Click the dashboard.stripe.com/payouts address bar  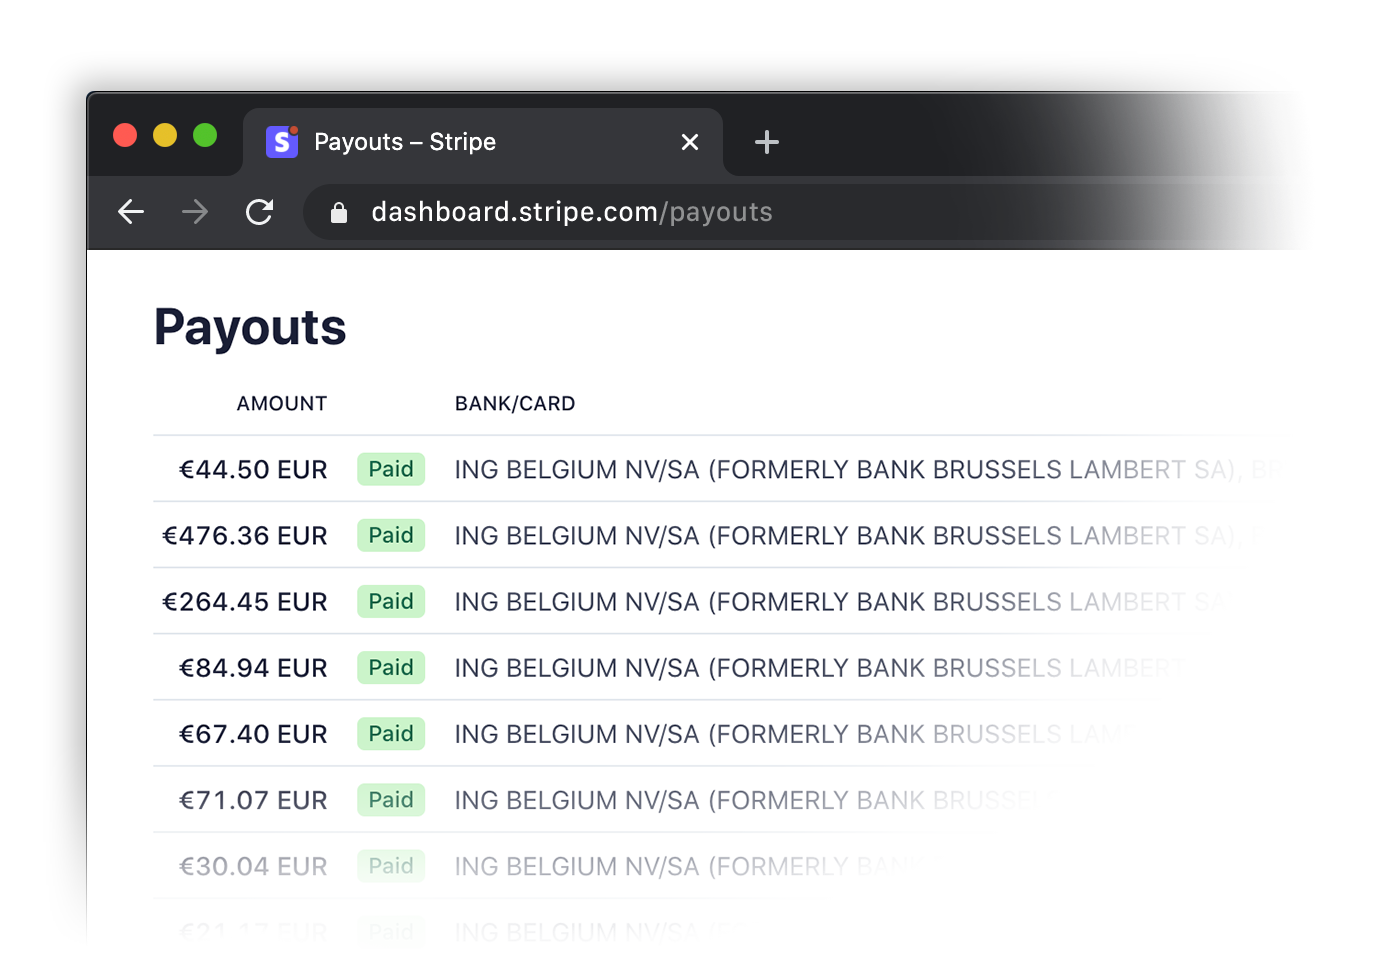point(571,212)
